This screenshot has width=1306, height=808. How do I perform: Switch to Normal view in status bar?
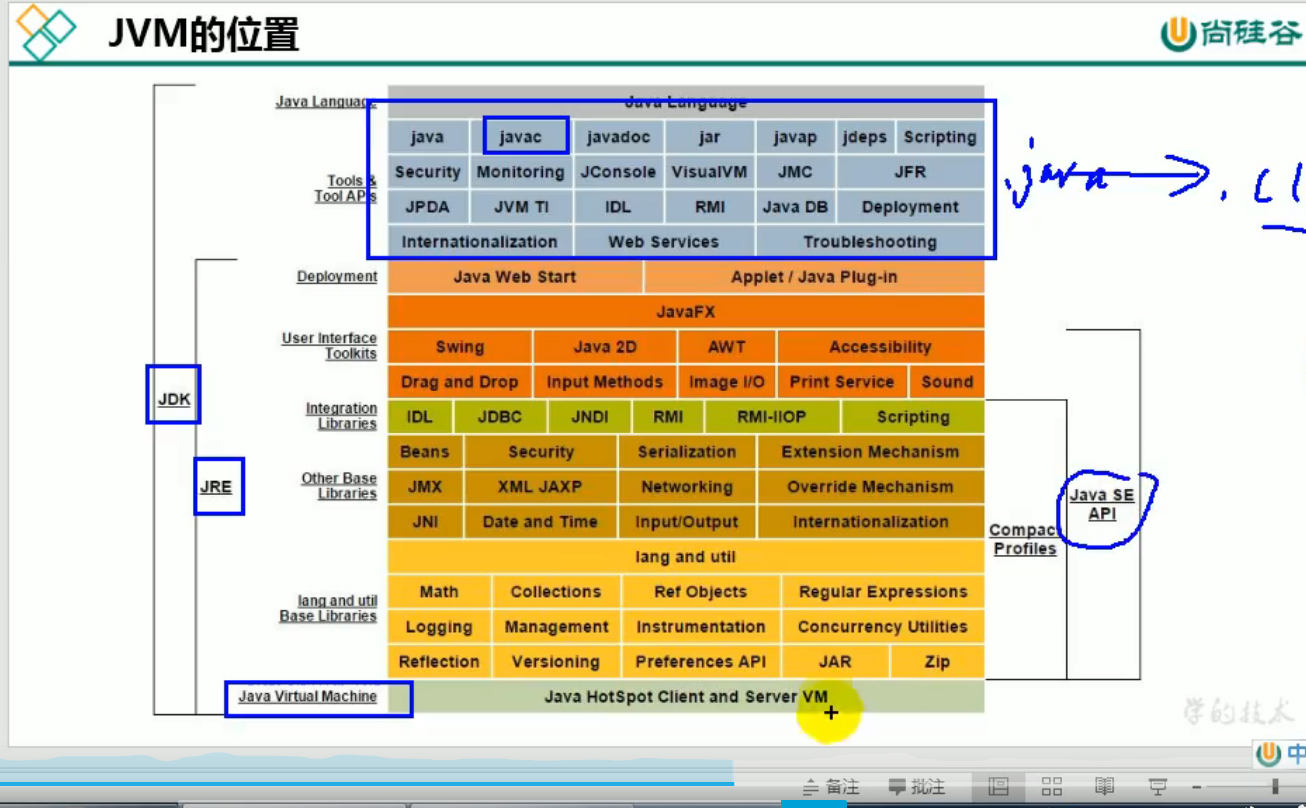[998, 786]
